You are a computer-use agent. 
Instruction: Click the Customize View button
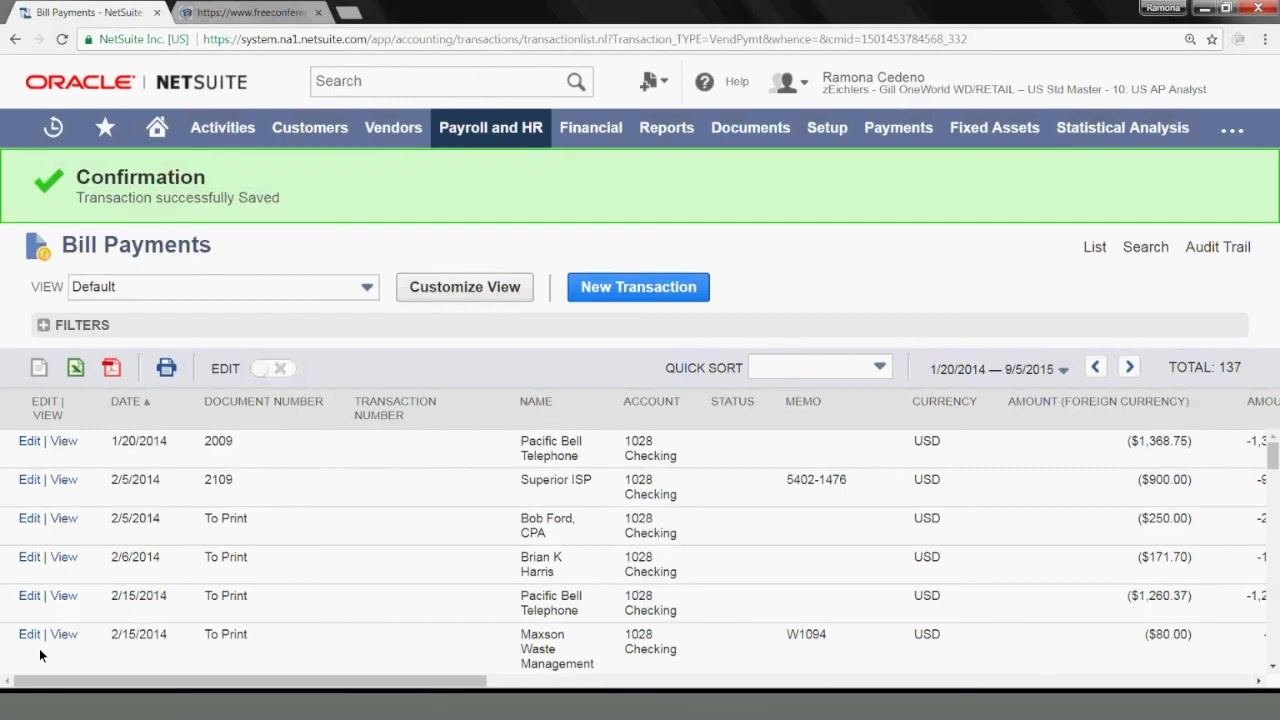click(465, 287)
